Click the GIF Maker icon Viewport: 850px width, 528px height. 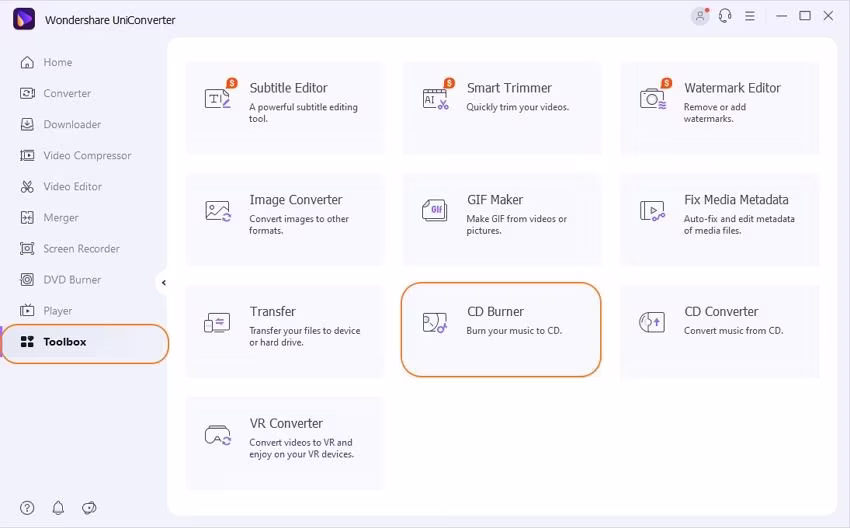point(435,210)
